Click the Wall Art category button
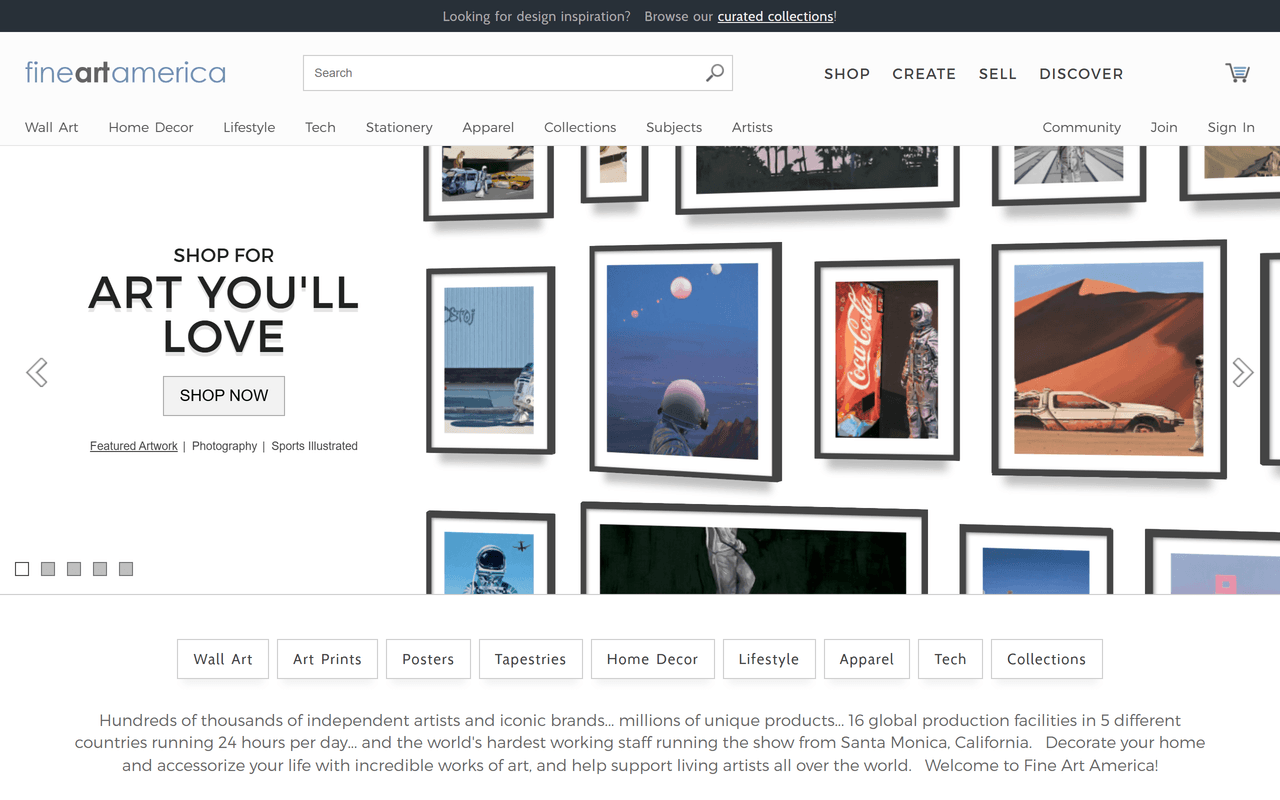1280x800 pixels. [223, 659]
